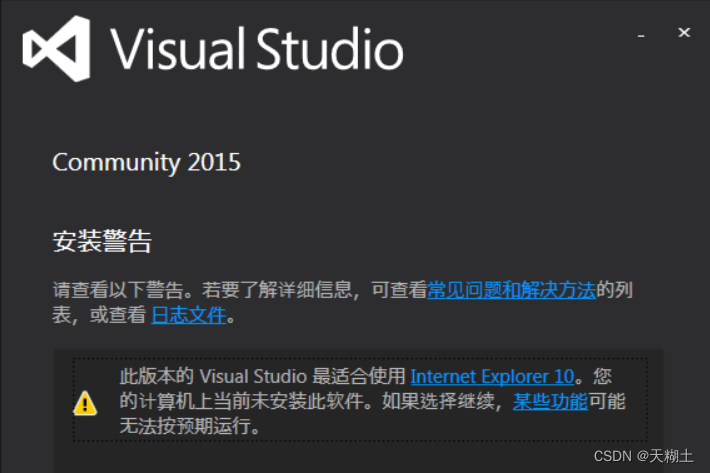
Task: Click the Community 2015 edition text
Action: 146,162
